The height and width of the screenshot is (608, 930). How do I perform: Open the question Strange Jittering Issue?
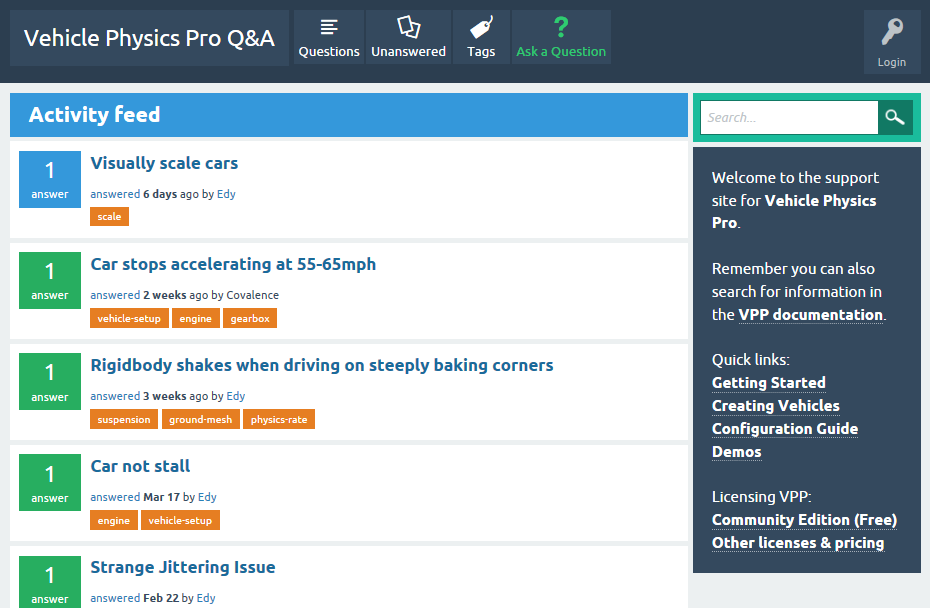click(x=182, y=566)
